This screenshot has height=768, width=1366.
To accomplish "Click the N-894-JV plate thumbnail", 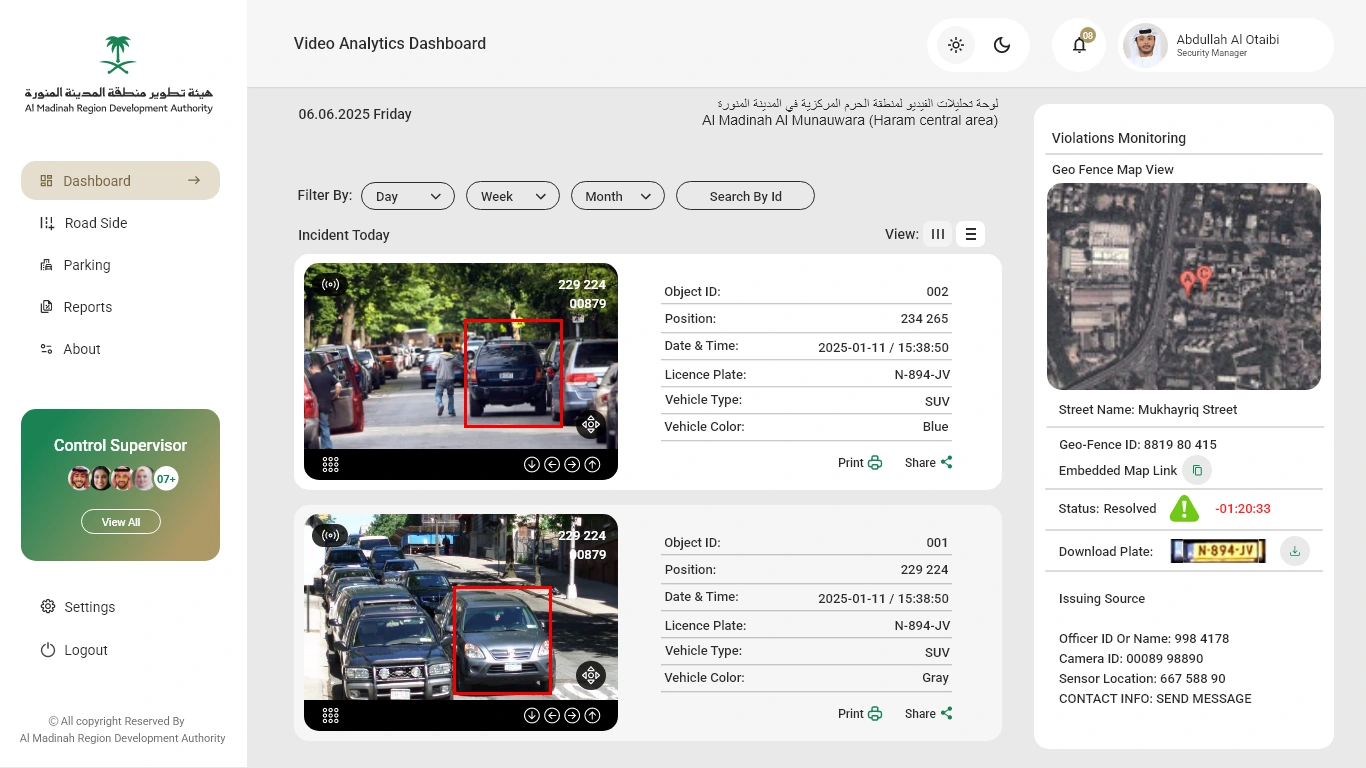I will pos(1218,551).
